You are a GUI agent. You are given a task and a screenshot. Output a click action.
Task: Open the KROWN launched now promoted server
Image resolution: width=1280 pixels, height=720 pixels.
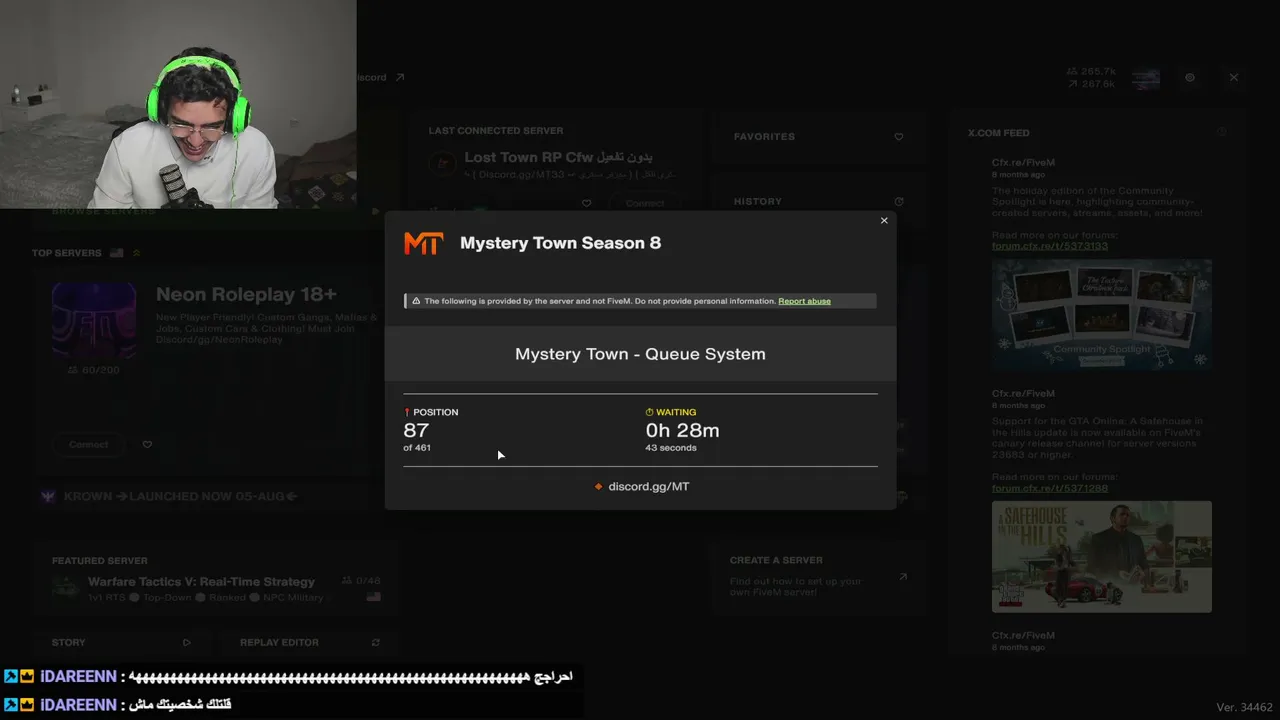point(180,496)
